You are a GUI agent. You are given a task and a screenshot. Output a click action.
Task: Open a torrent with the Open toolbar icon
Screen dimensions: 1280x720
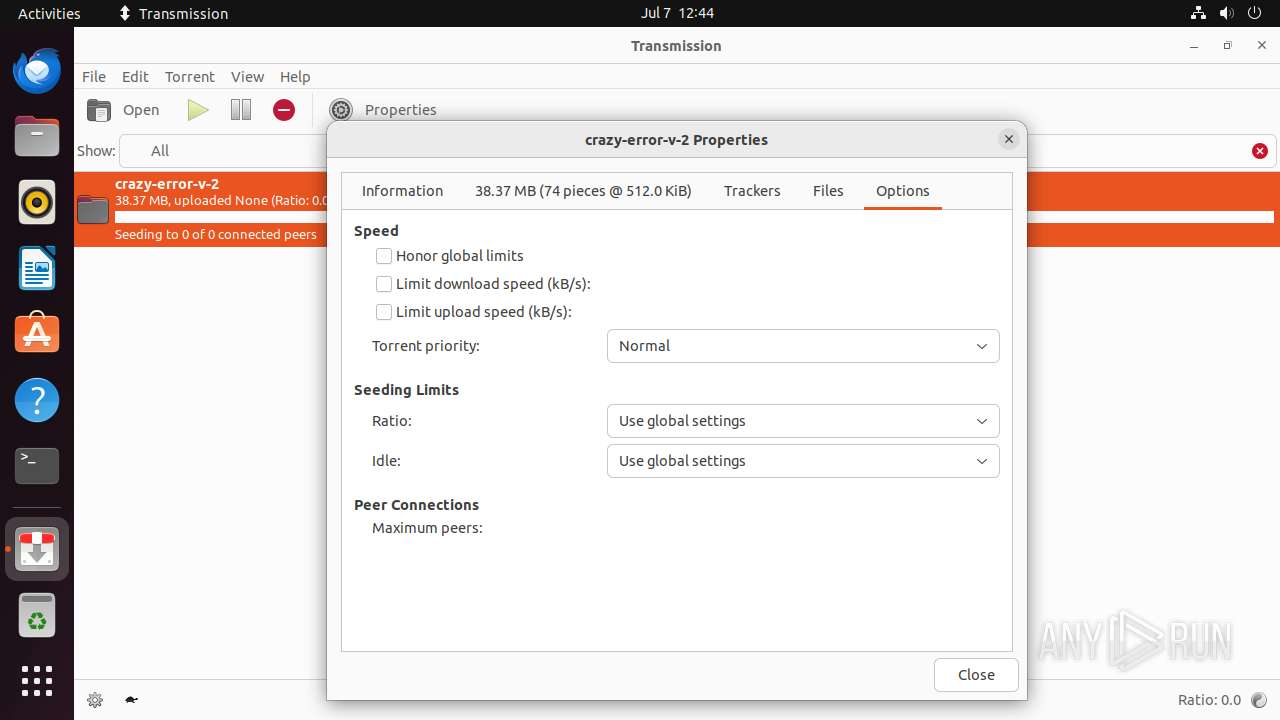click(99, 110)
